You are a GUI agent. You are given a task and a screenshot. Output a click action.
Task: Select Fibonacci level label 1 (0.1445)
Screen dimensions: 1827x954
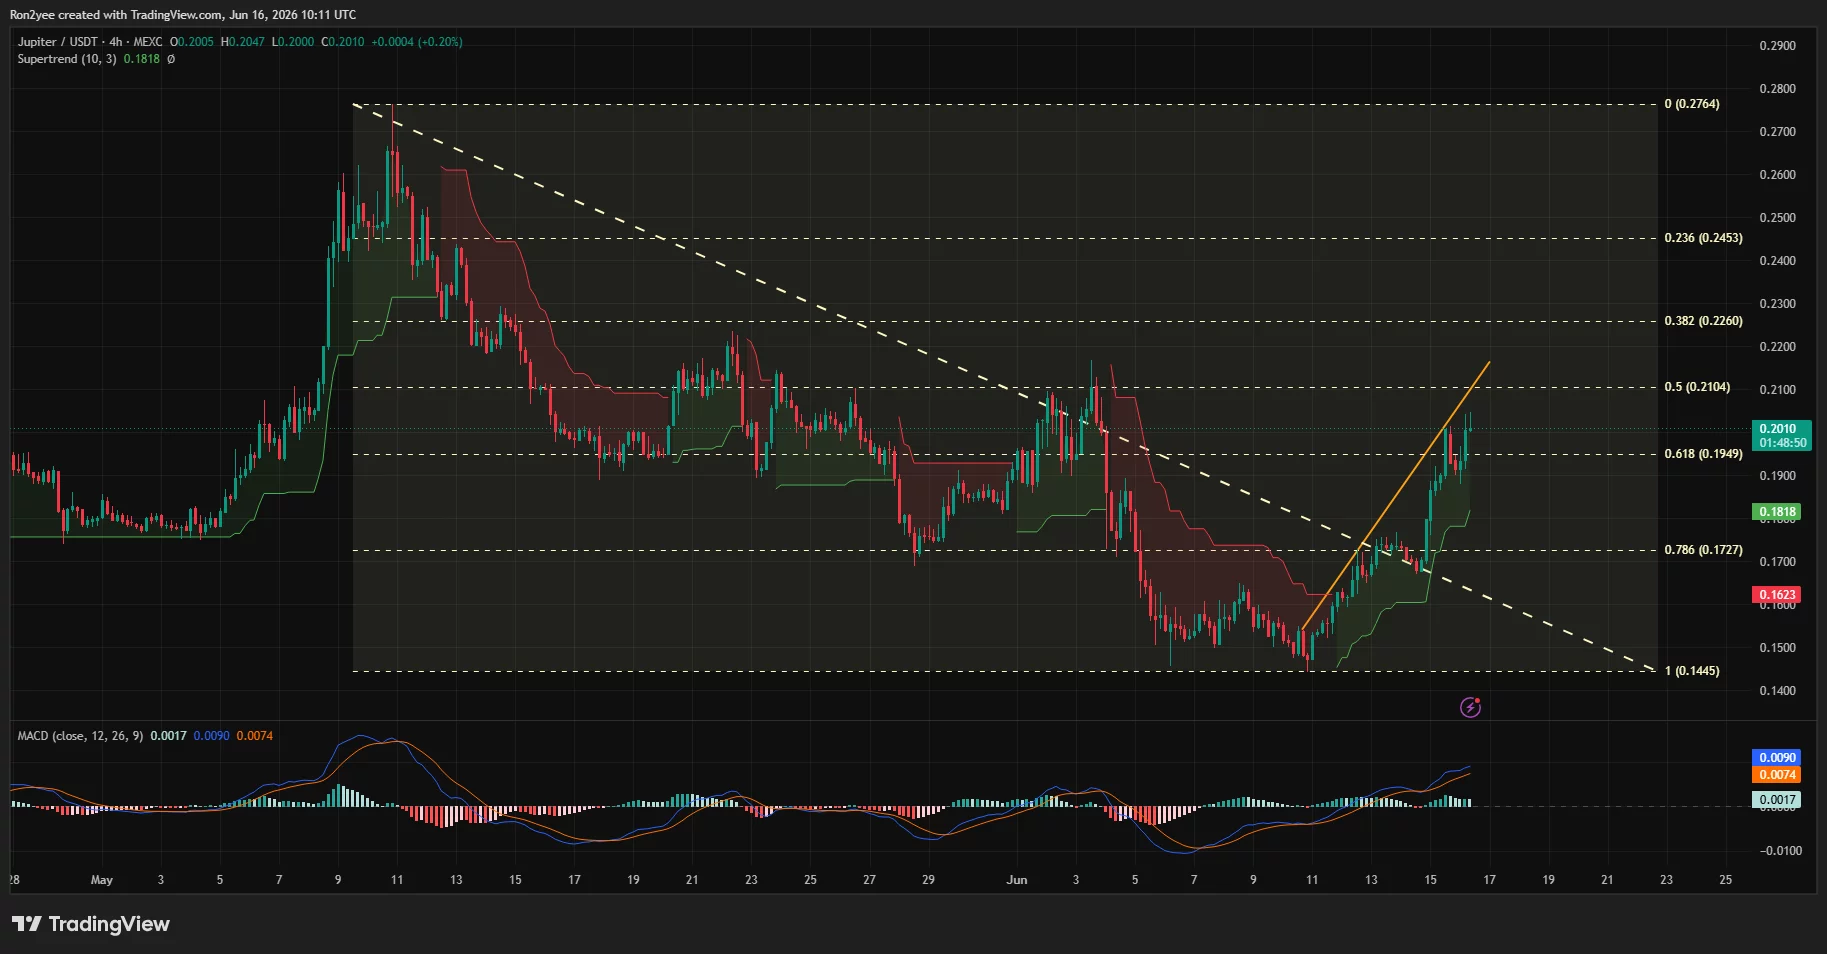[x=1692, y=671]
